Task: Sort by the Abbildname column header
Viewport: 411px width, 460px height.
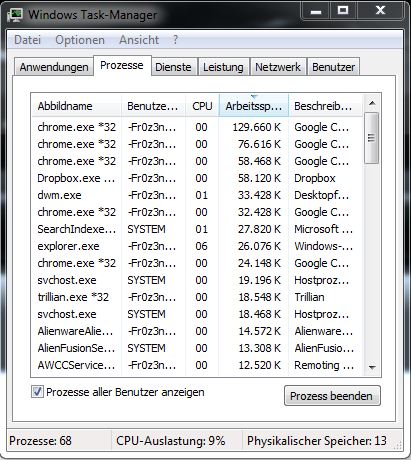Action: point(76,106)
